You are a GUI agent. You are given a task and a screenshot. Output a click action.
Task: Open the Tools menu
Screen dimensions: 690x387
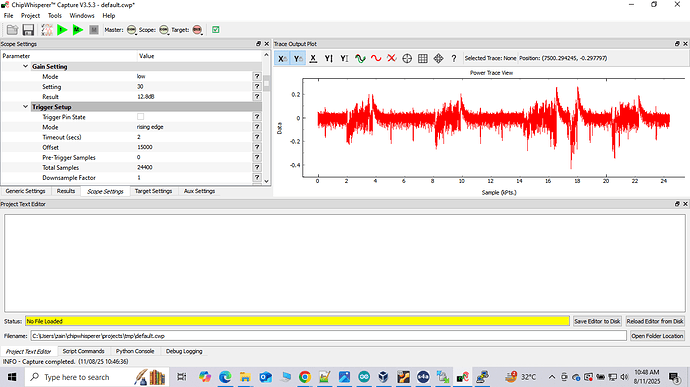click(55, 15)
